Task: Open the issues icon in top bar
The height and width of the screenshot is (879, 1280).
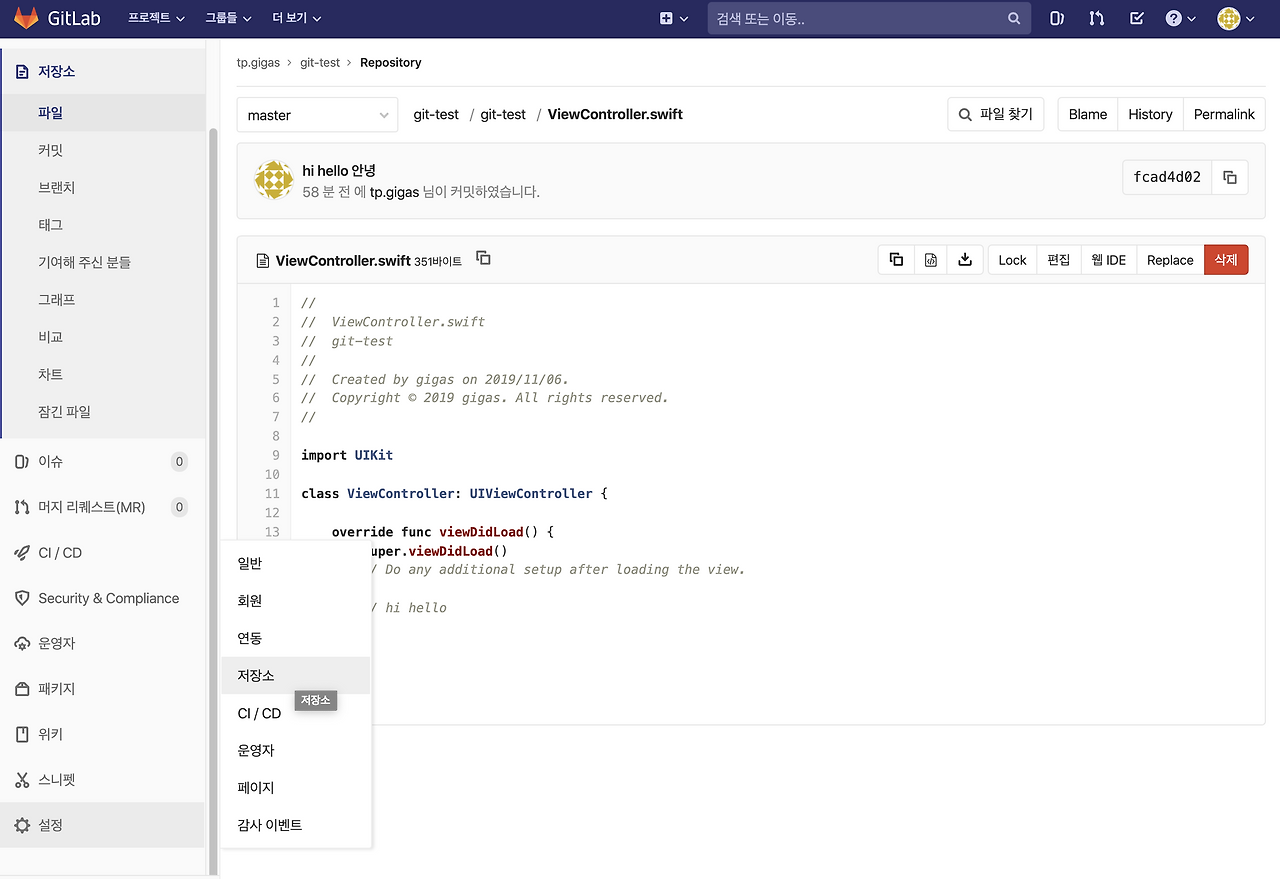Action: [1056, 18]
